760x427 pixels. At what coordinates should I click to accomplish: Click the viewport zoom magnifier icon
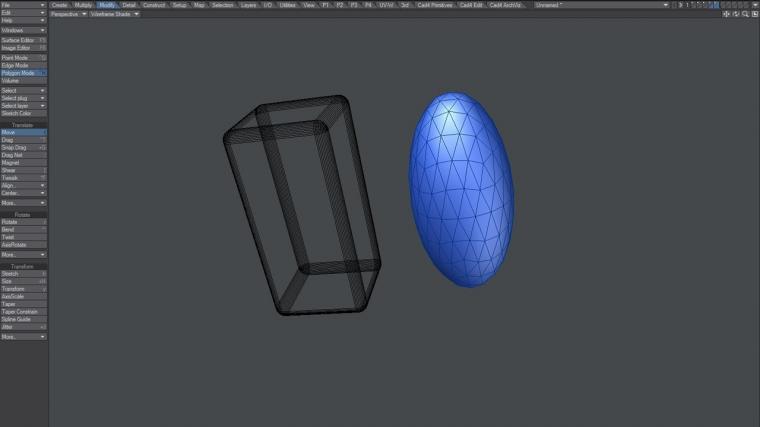coord(745,14)
